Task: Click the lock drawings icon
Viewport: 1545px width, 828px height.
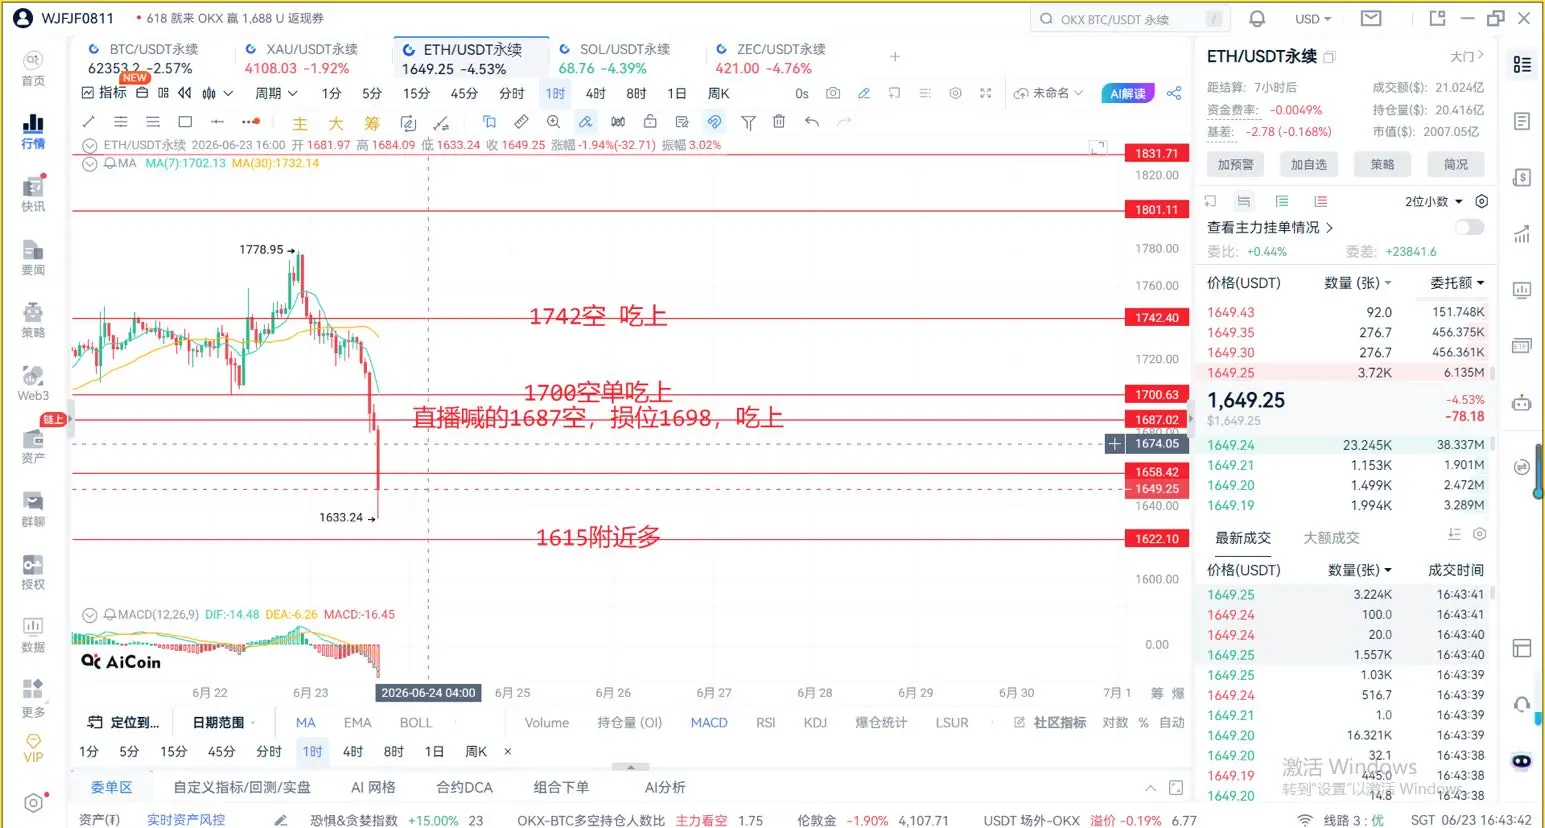Action: 650,122
